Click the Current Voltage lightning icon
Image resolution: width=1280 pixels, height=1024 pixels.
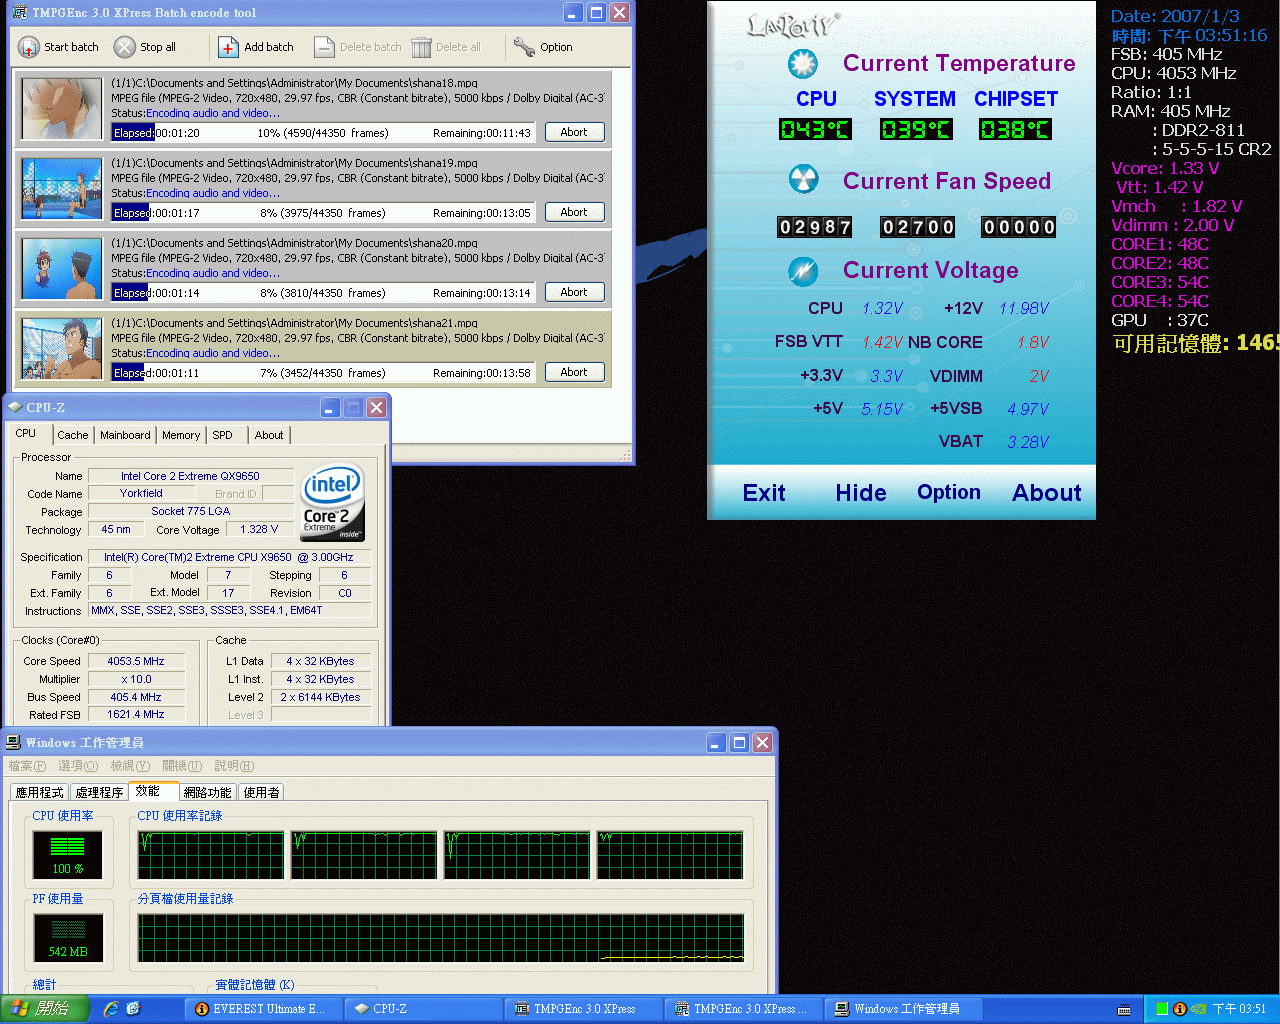pos(803,270)
